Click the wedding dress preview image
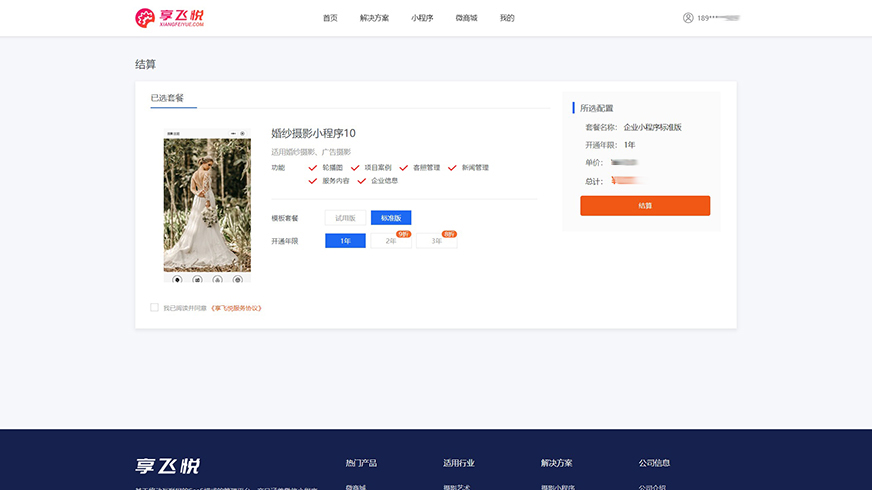872x490 pixels. coord(207,204)
